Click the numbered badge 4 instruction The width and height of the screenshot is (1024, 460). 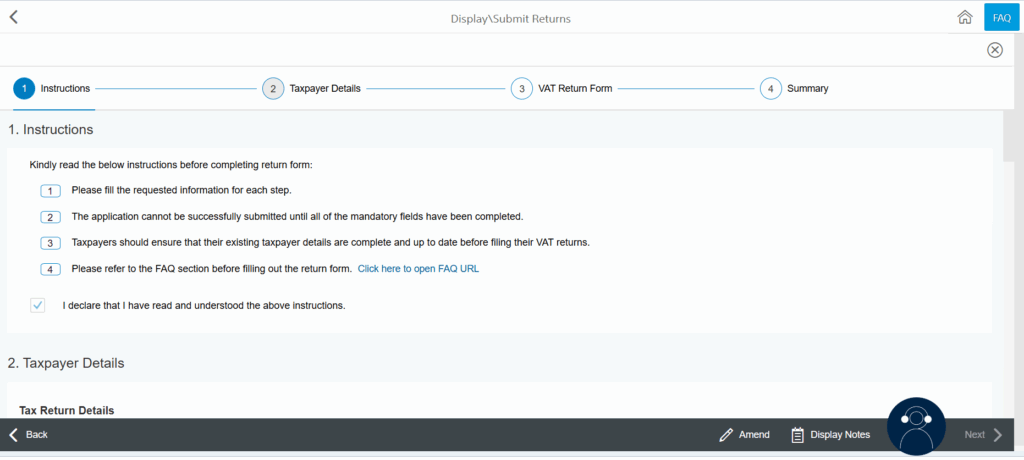[x=50, y=269]
